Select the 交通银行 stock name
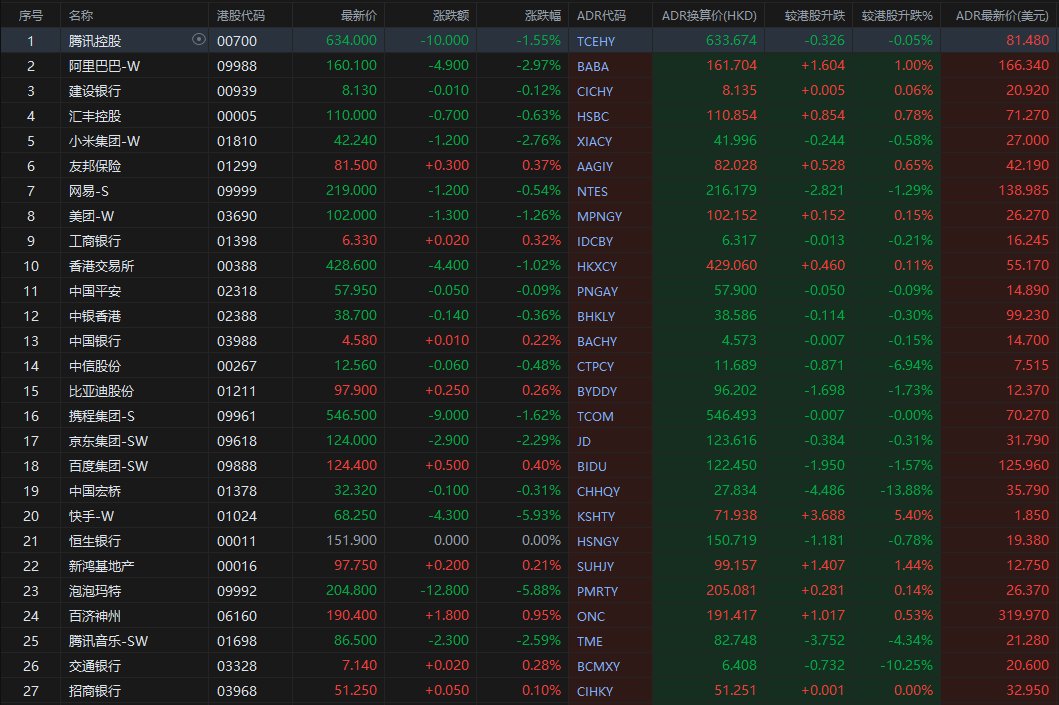This screenshot has height=705, width=1059. pos(95,665)
